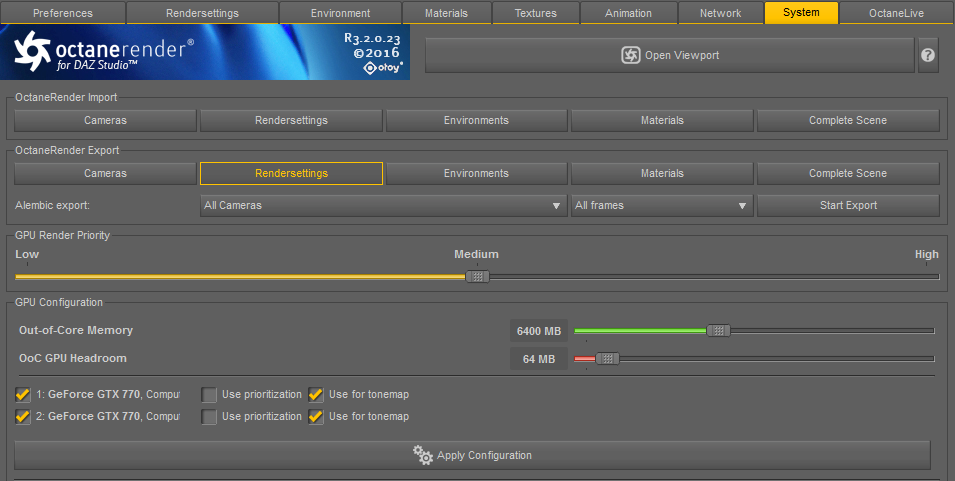Switch to the Rendersettings tab

tap(202, 13)
